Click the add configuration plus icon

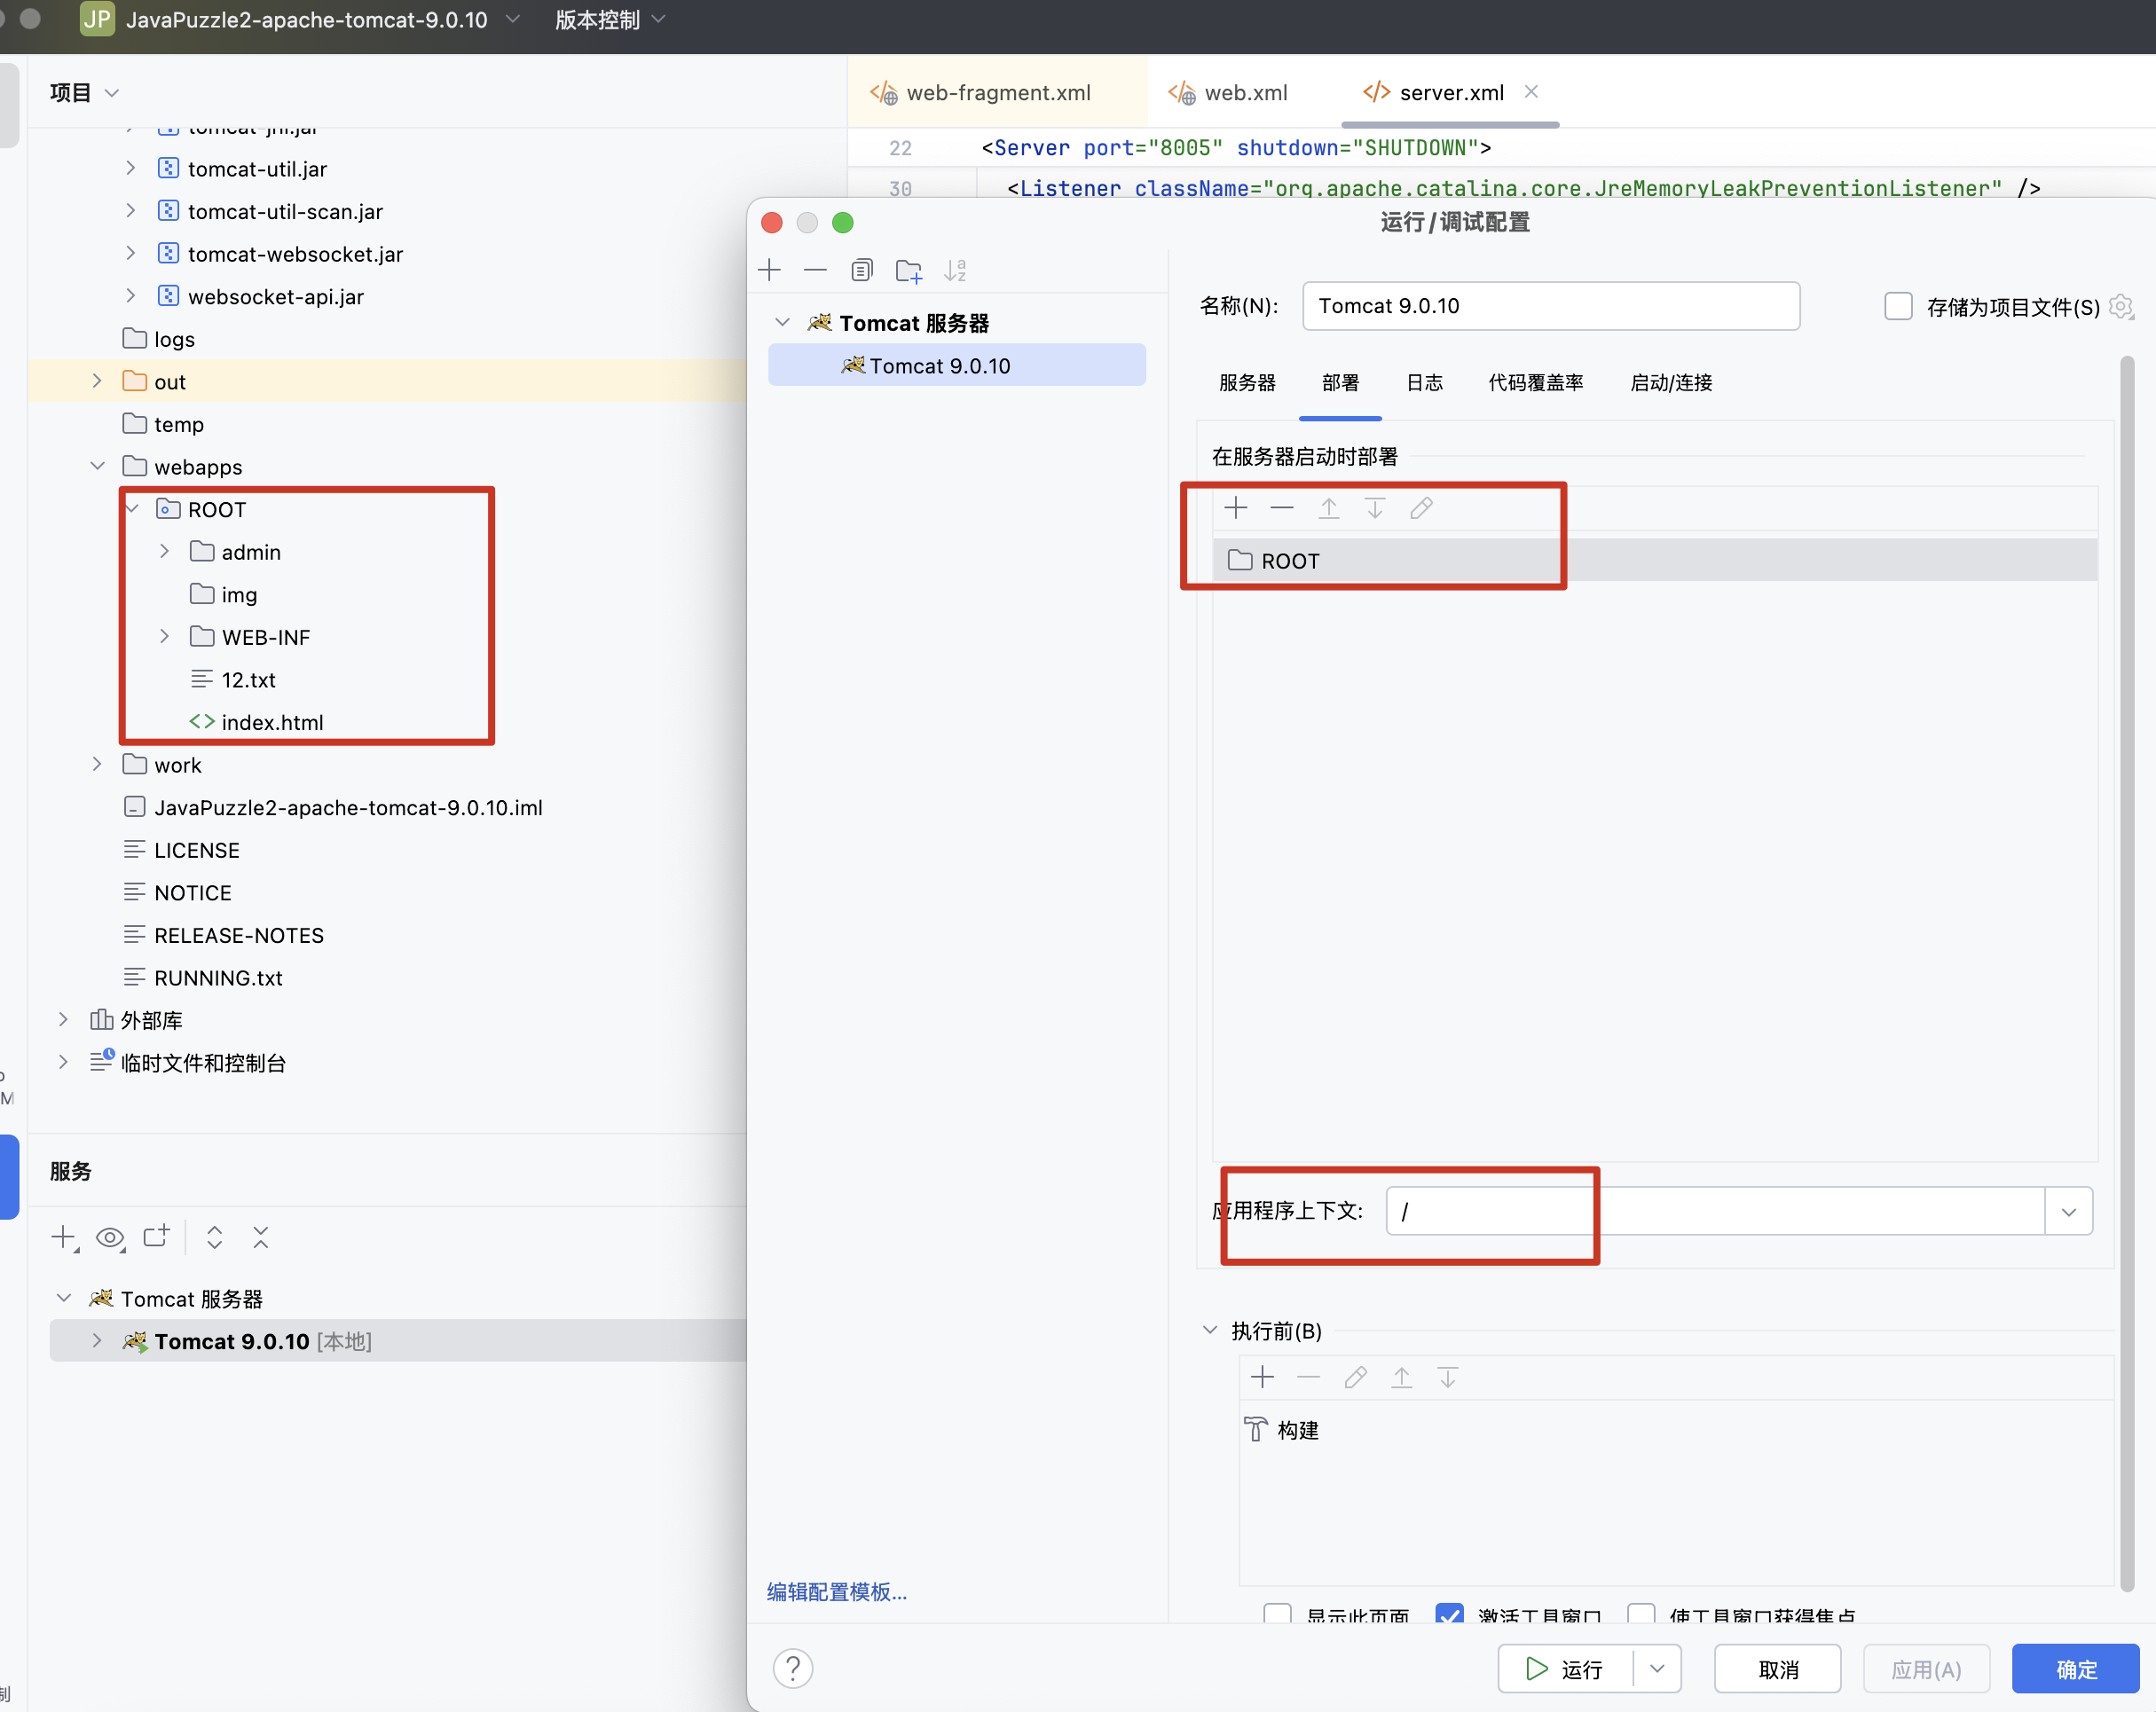(x=769, y=270)
